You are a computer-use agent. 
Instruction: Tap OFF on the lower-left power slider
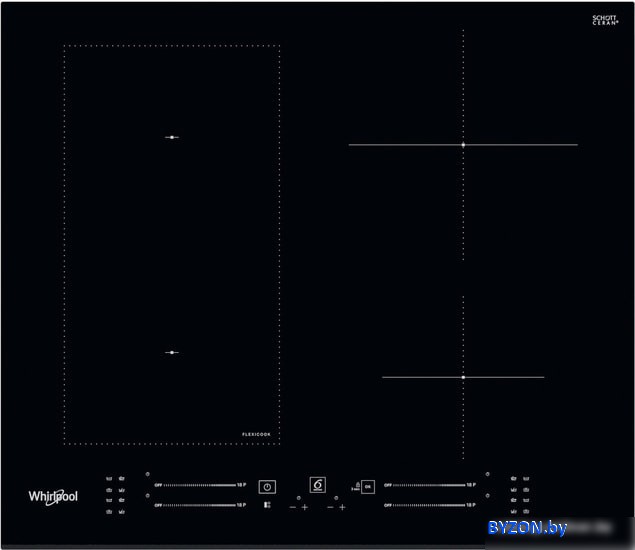coord(158,505)
